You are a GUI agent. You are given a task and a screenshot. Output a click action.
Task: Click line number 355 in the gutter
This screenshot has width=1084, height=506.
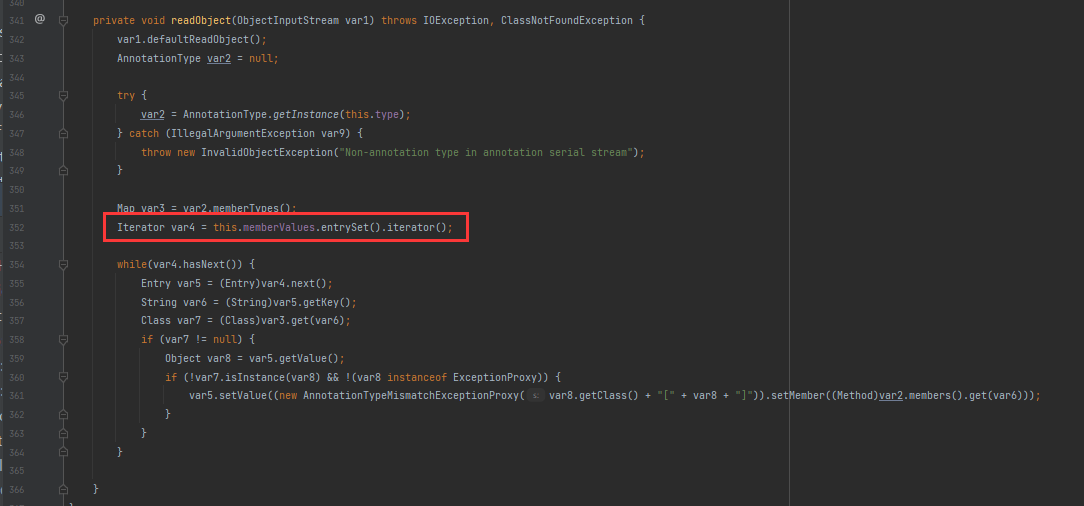coord(17,283)
